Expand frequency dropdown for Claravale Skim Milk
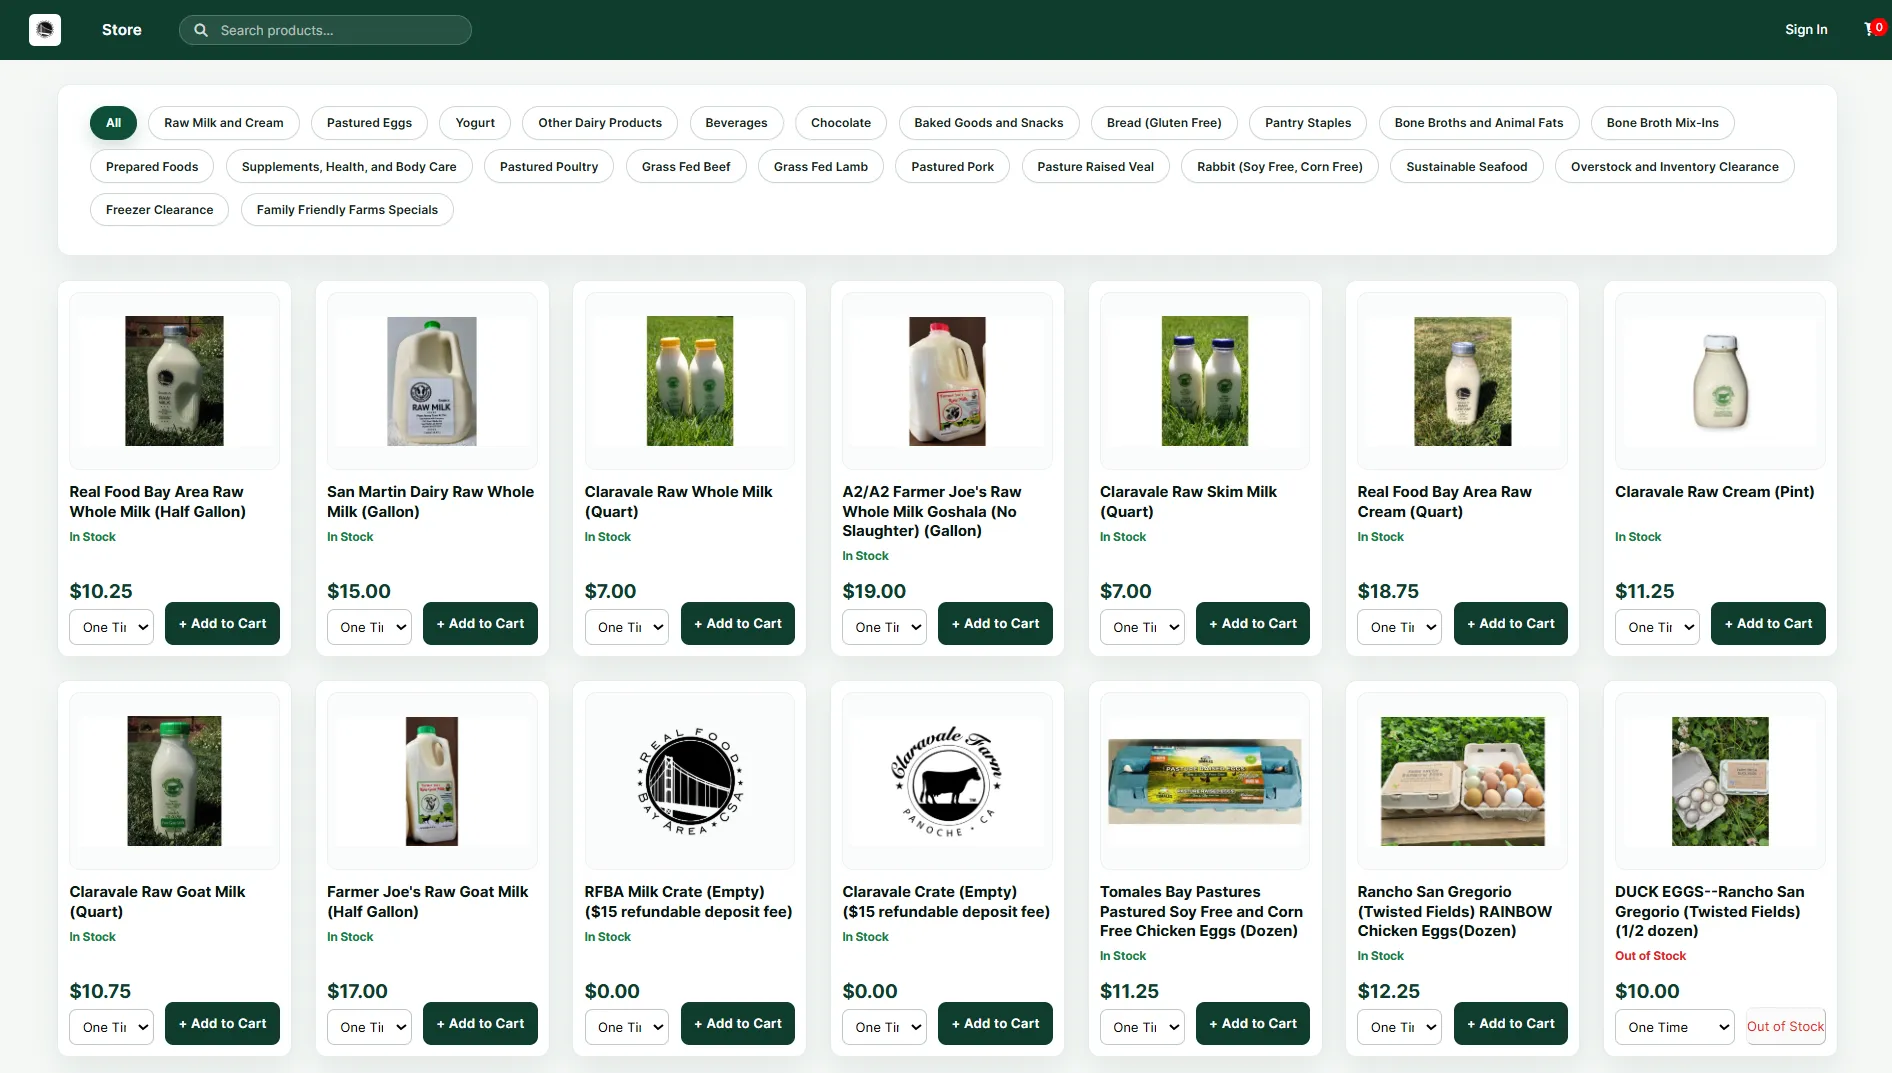 [x=1142, y=627]
